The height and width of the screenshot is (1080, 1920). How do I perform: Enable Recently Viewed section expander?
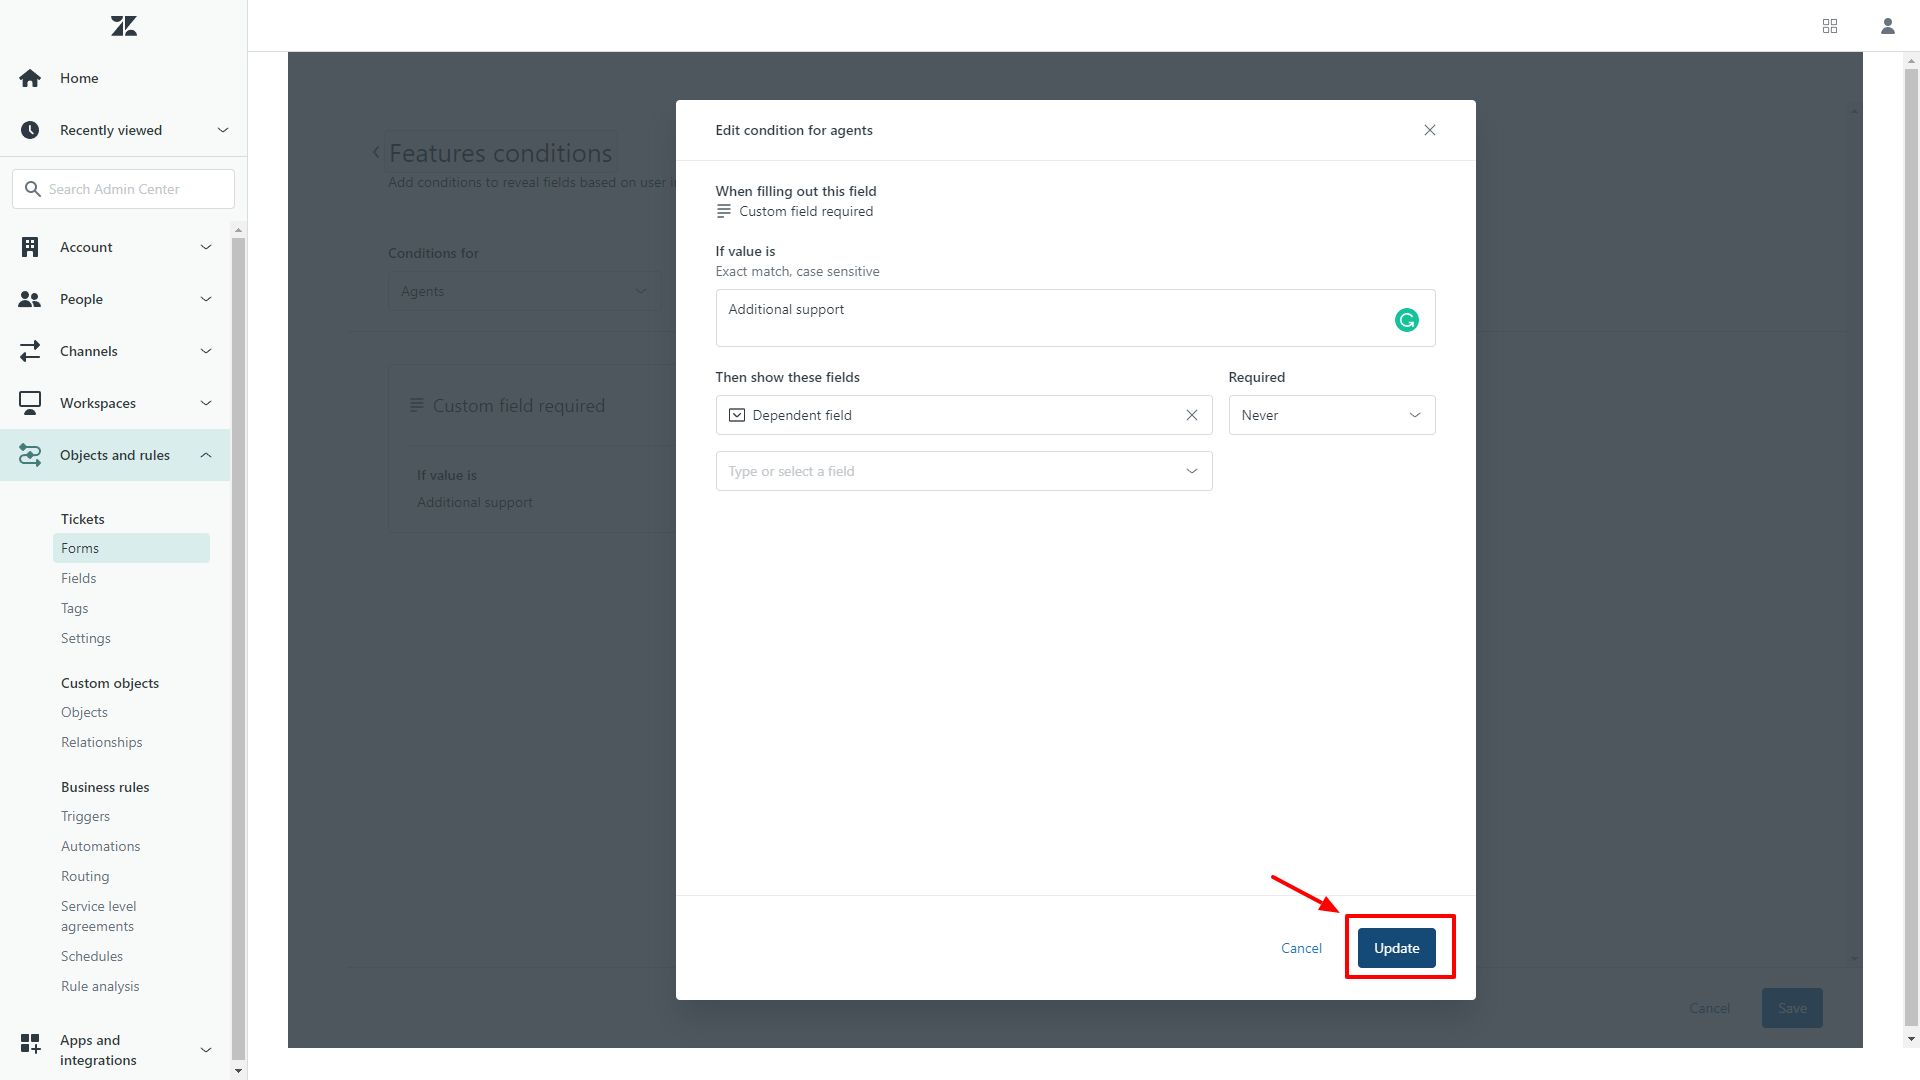pos(222,129)
